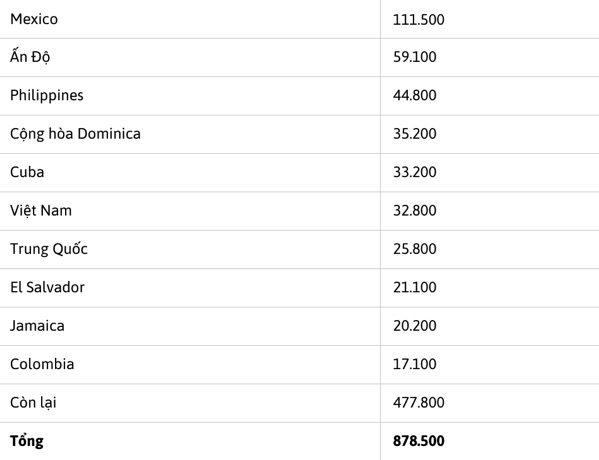Click the Cuba row label

click(27, 172)
